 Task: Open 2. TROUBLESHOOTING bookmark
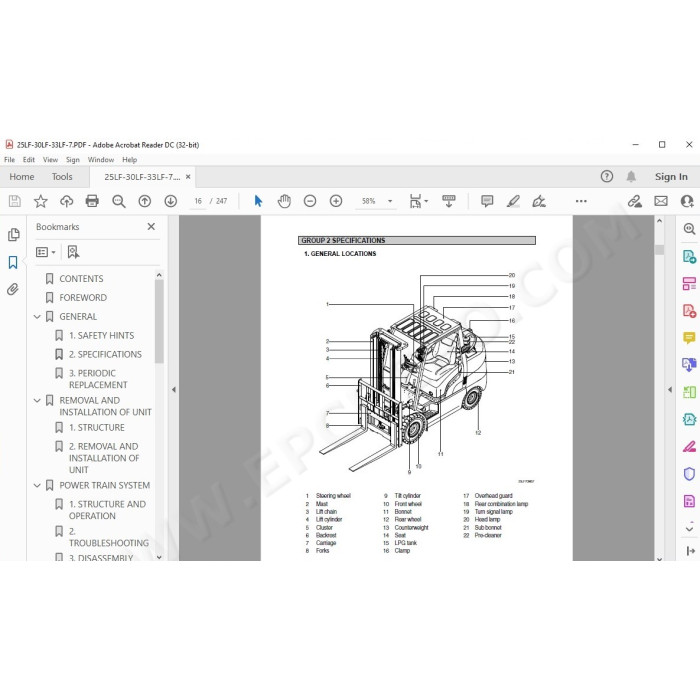[x=109, y=538]
